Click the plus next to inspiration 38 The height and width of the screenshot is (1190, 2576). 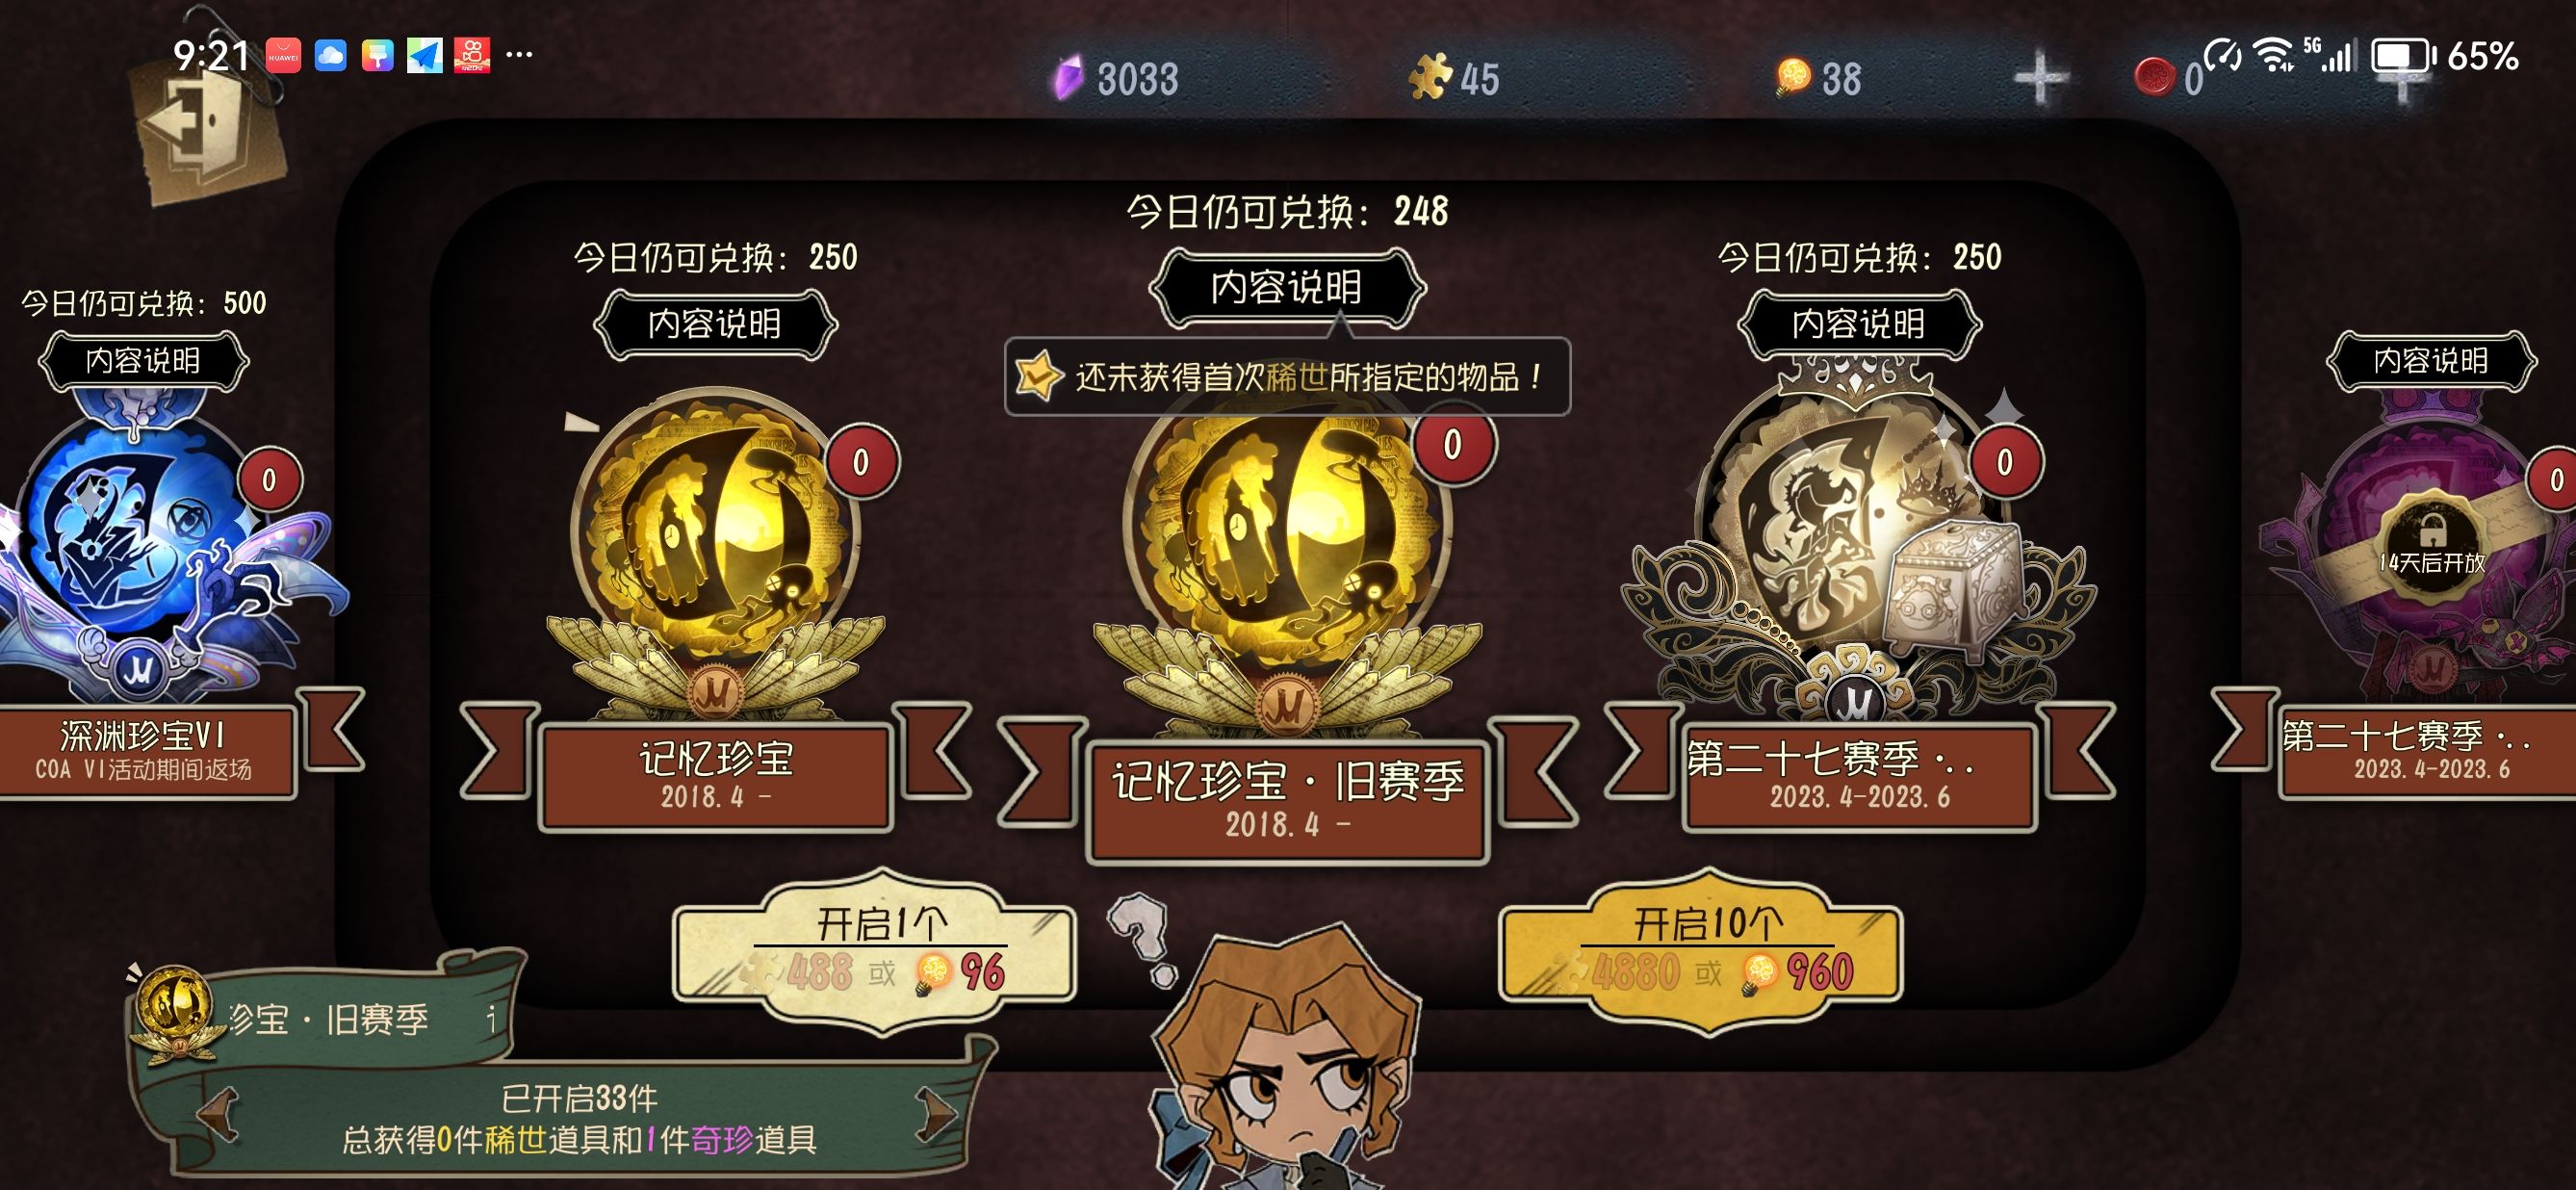[x=2040, y=78]
